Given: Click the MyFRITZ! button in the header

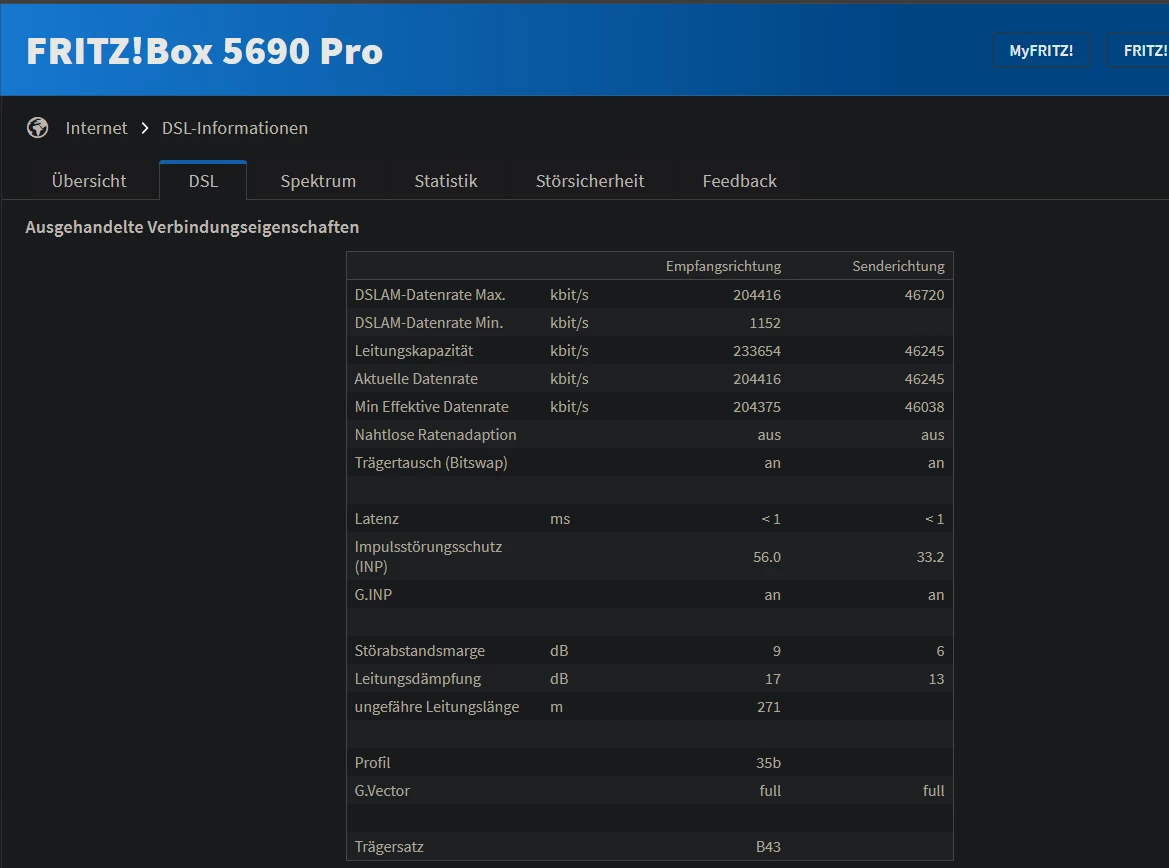Looking at the screenshot, I should (x=1041, y=51).
